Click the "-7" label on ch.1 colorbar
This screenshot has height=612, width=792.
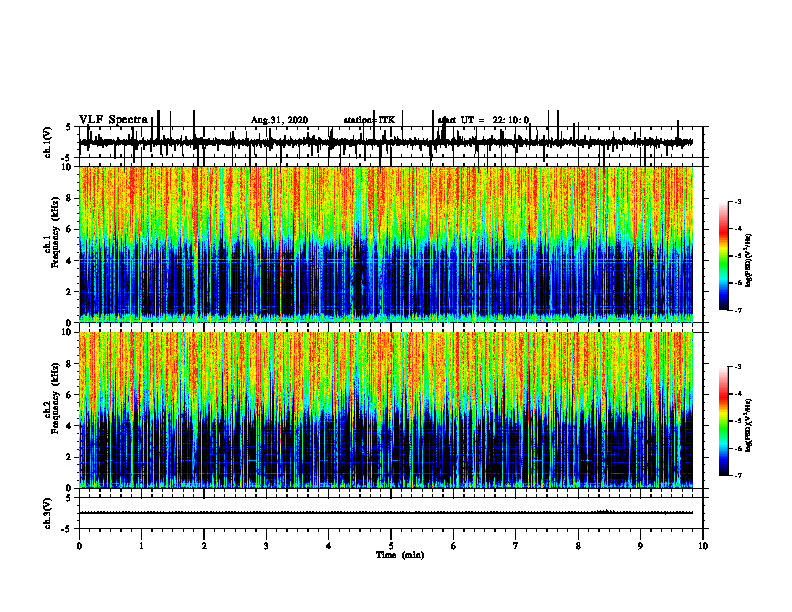tap(737, 310)
